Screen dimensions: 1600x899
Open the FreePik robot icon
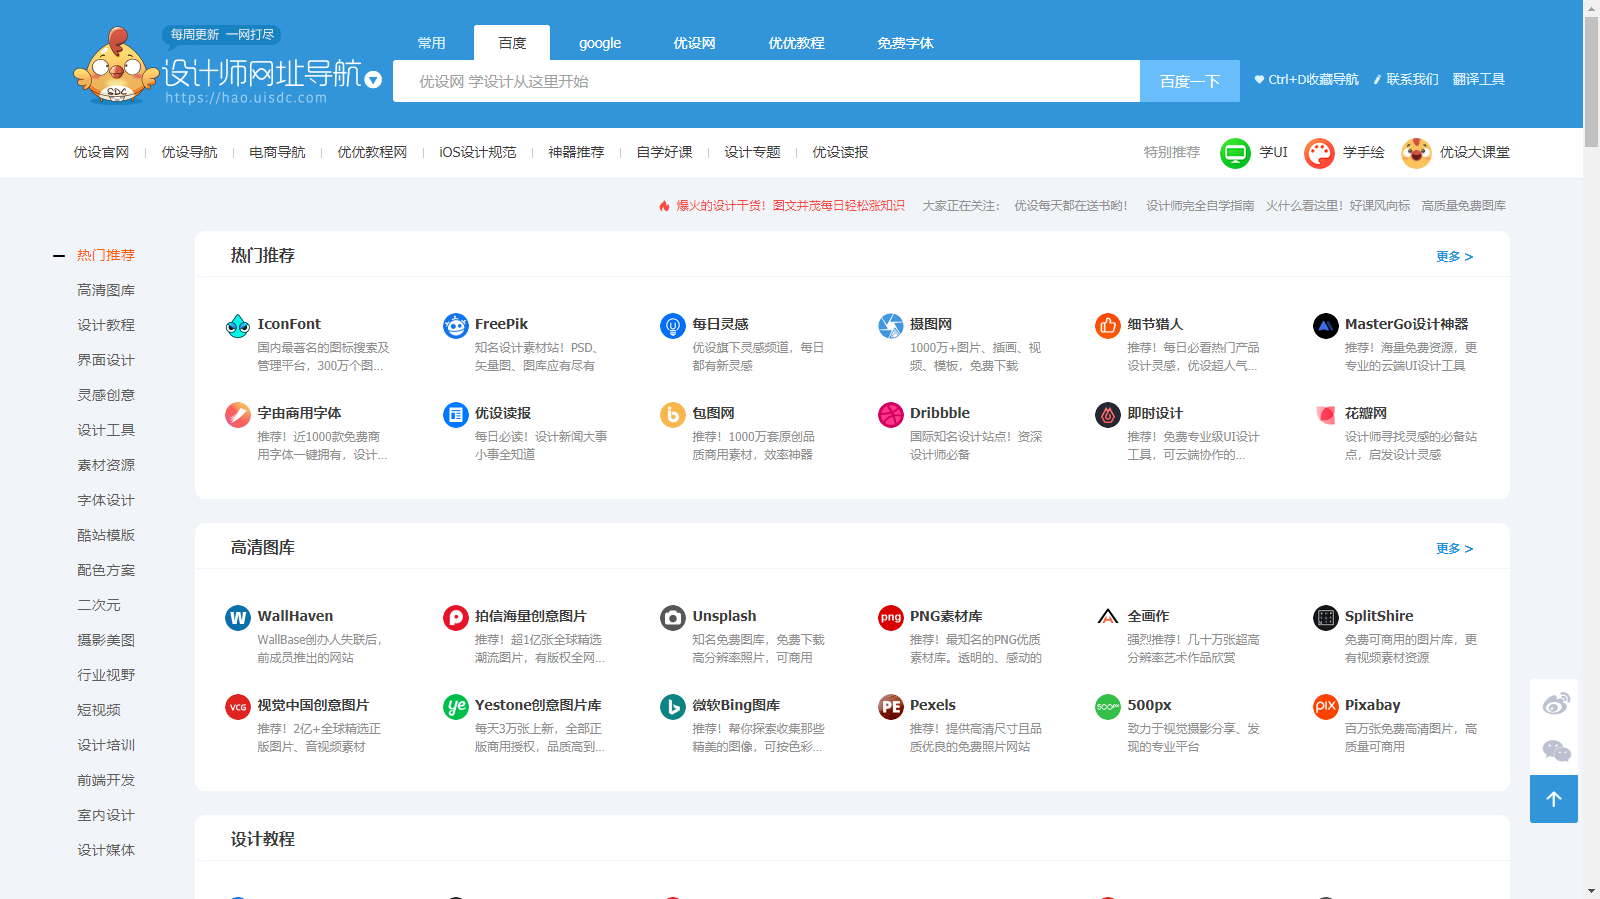point(456,326)
